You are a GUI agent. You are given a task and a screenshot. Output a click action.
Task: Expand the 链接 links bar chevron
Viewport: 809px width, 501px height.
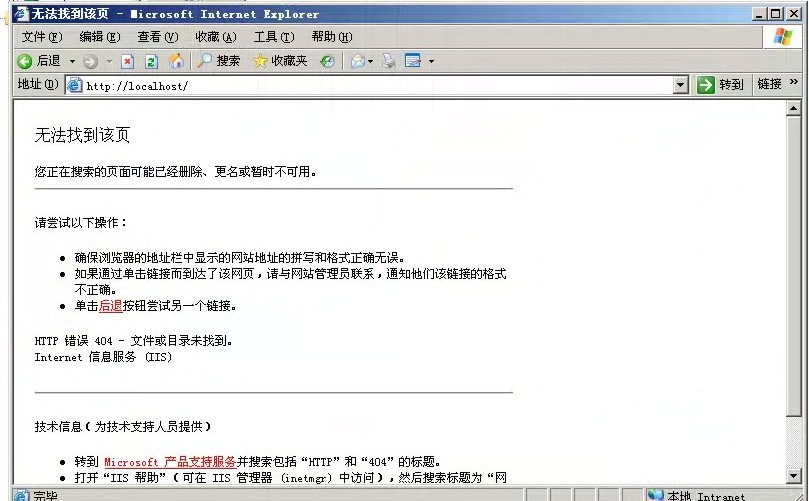click(794, 82)
